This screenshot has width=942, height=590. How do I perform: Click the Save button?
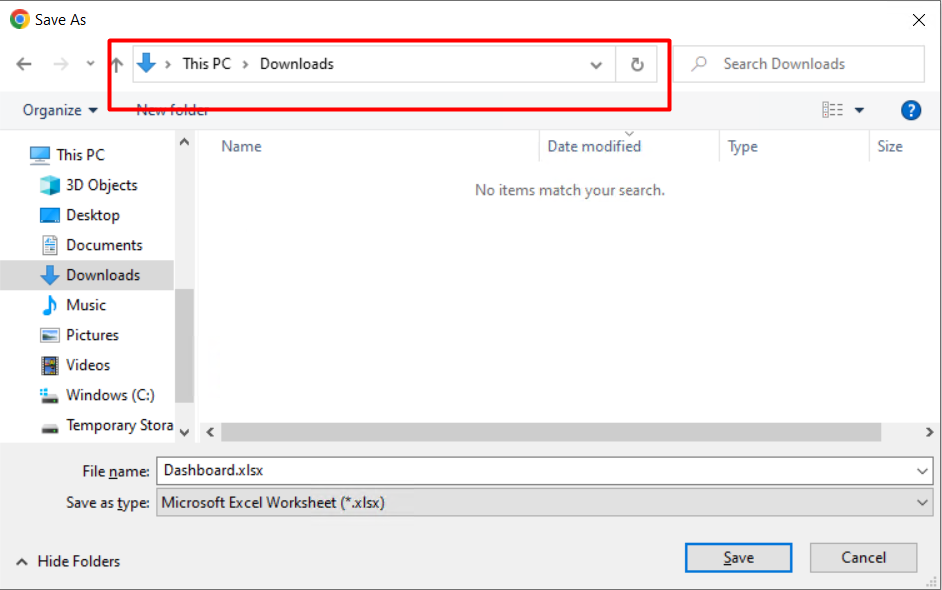[x=738, y=558]
